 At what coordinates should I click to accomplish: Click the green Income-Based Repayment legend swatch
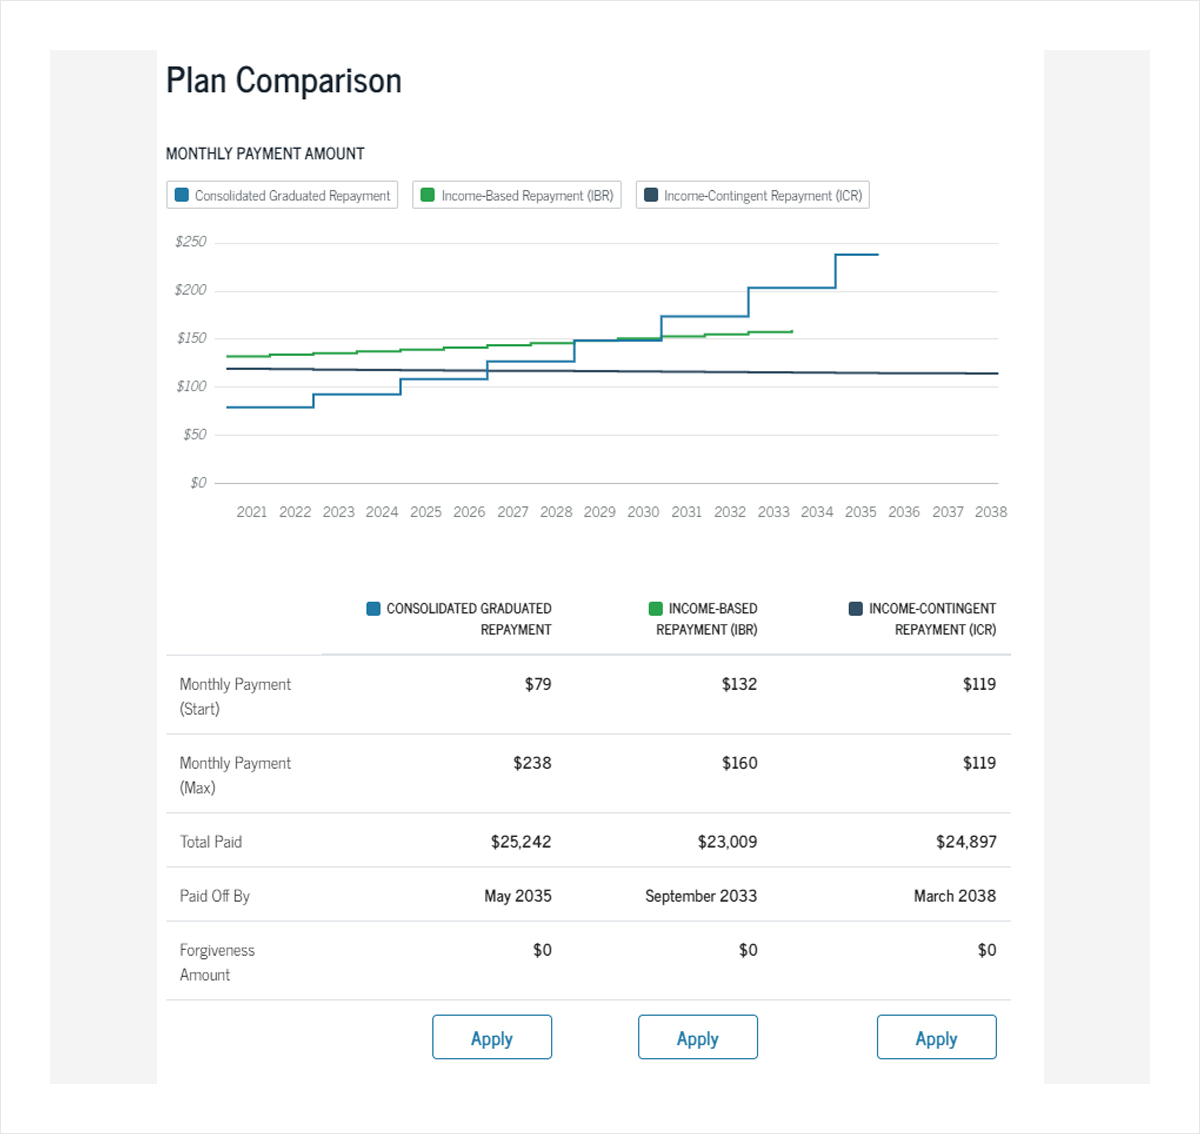(427, 195)
